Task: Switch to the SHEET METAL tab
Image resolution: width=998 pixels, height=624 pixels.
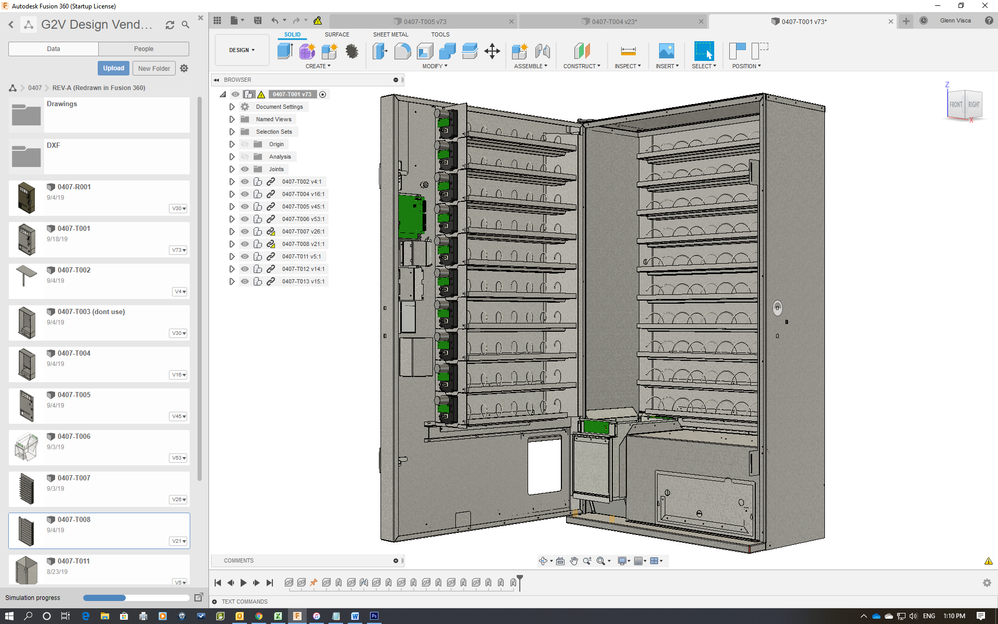Action: (391, 34)
